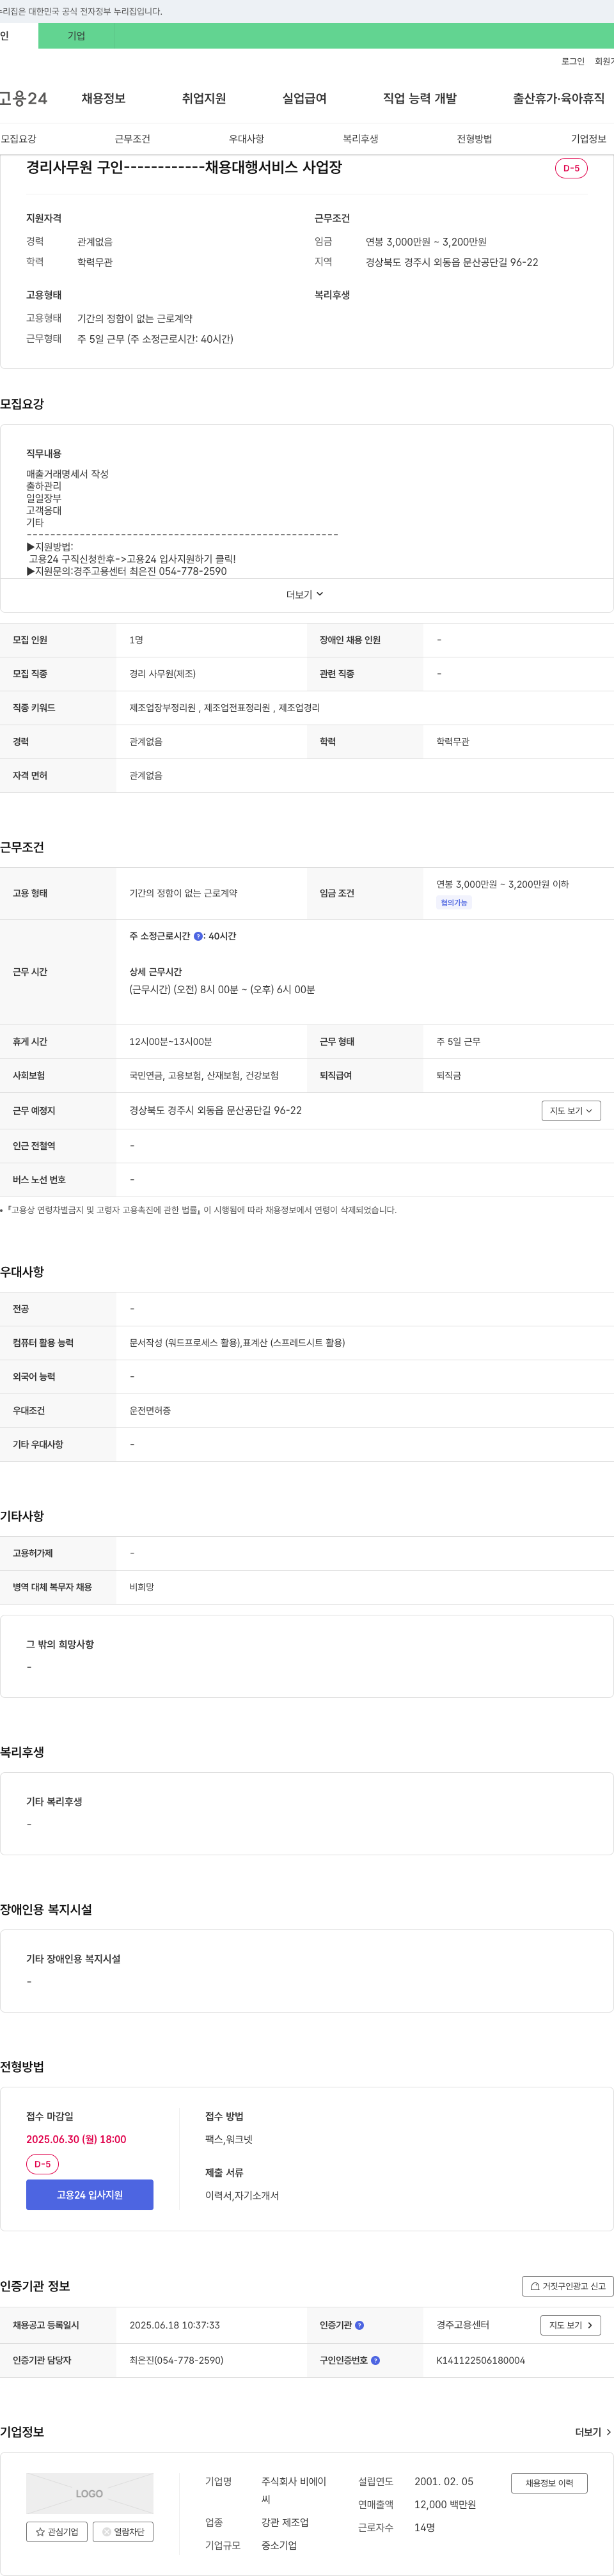The width and height of the screenshot is (614, 2576).
Task: Click the job title 경리사무원 구인 heading
Action: (184, 167)
